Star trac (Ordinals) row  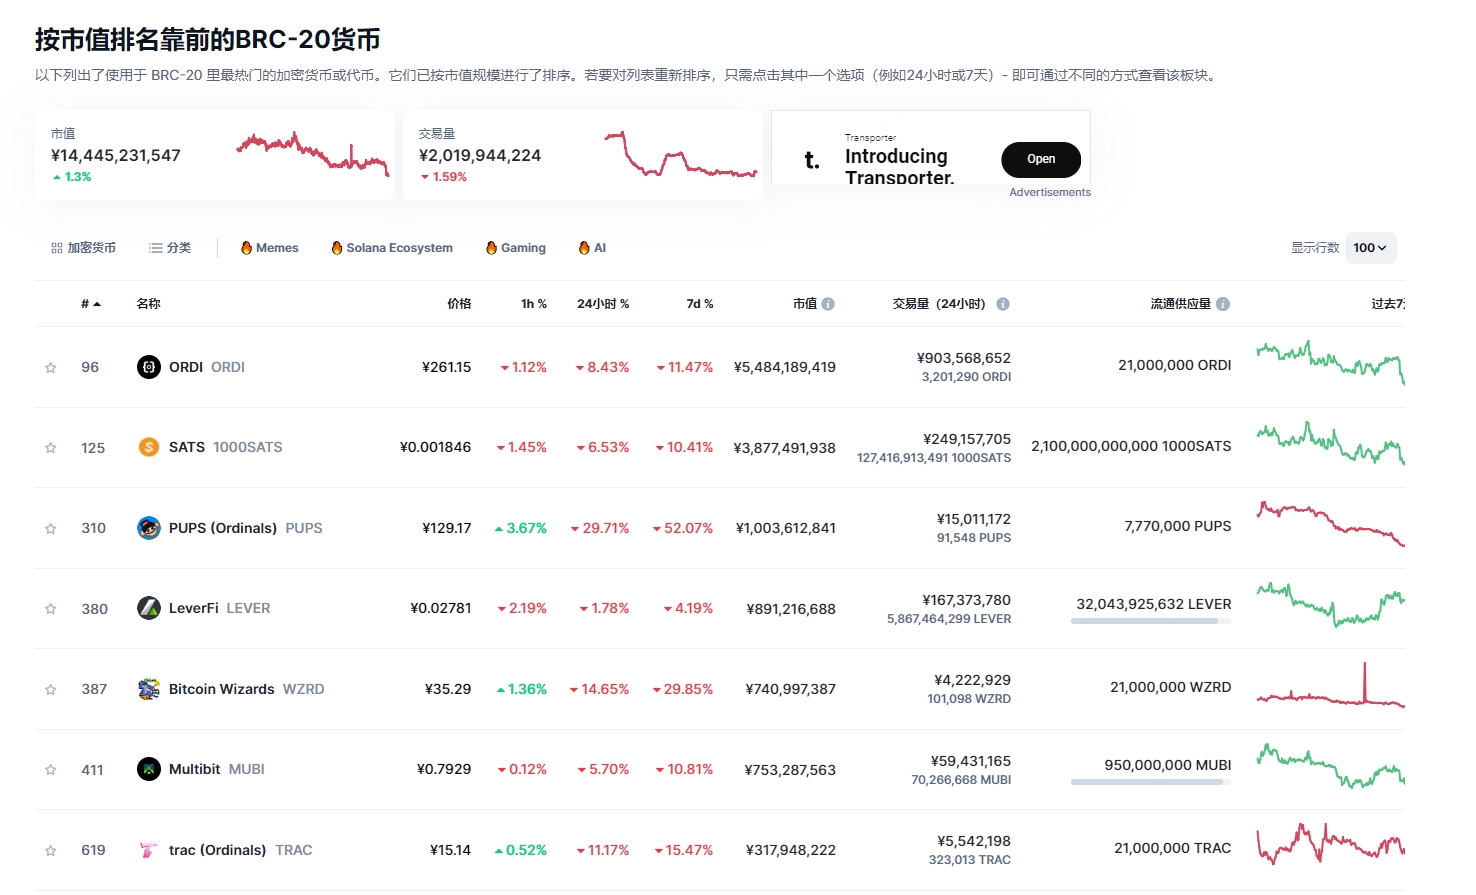point(50,851)
